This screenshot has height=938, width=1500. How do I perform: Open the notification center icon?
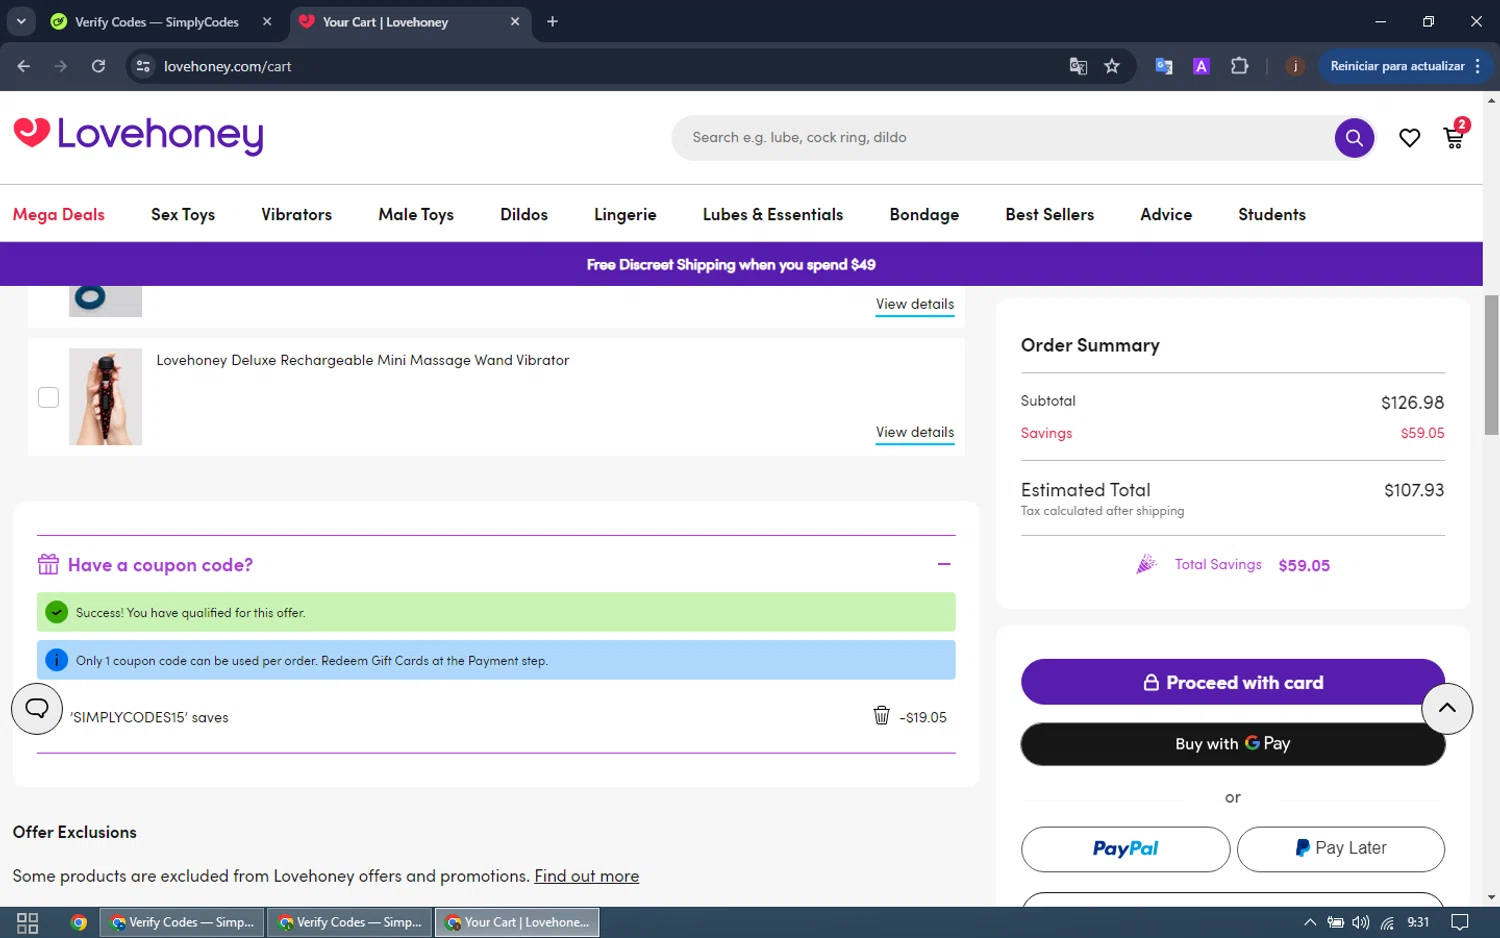pyautogui.click(x=1460, y=922)
